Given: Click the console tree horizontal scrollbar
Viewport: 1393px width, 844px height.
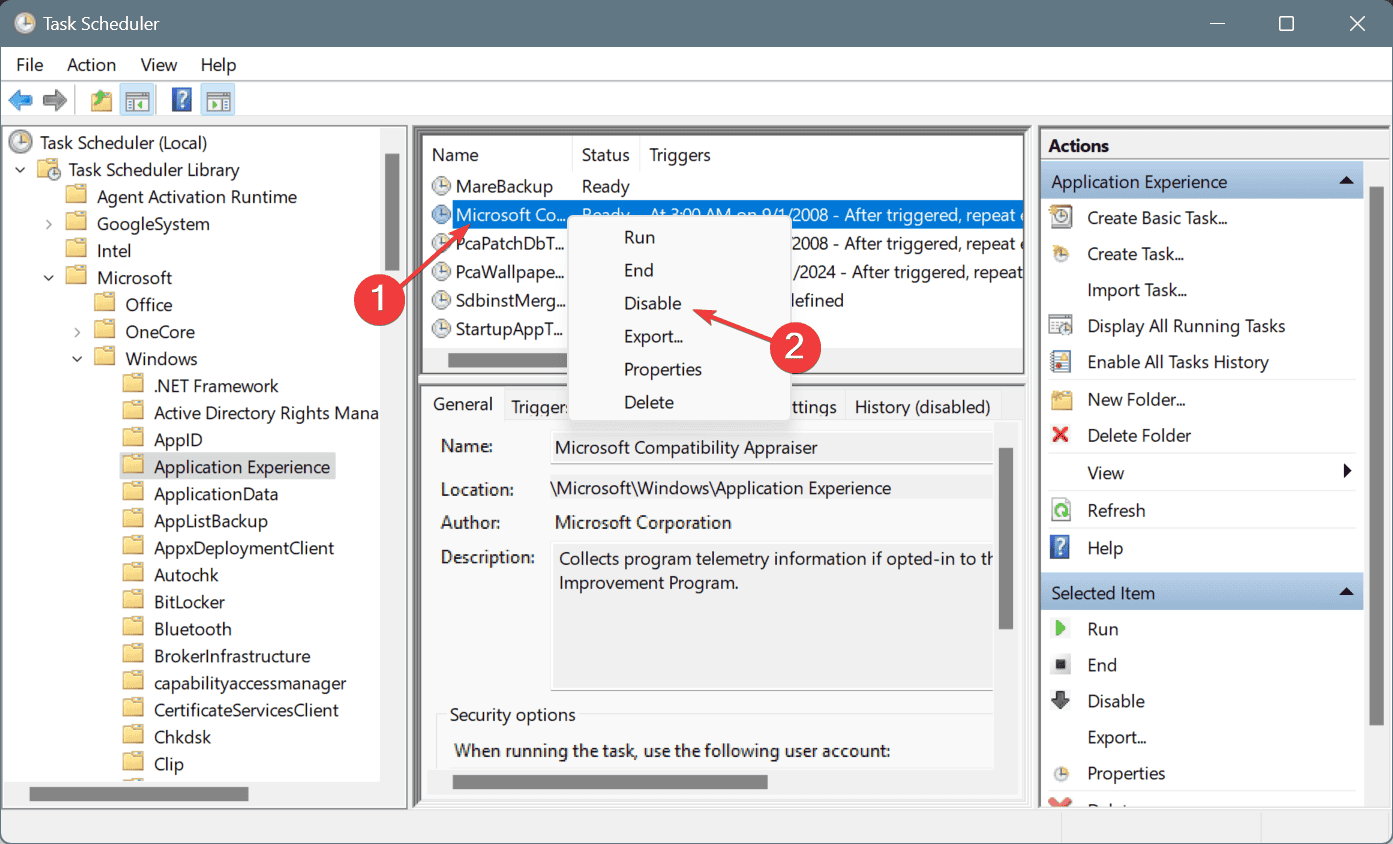Looking at the screenshot, I should coord(139,794).
